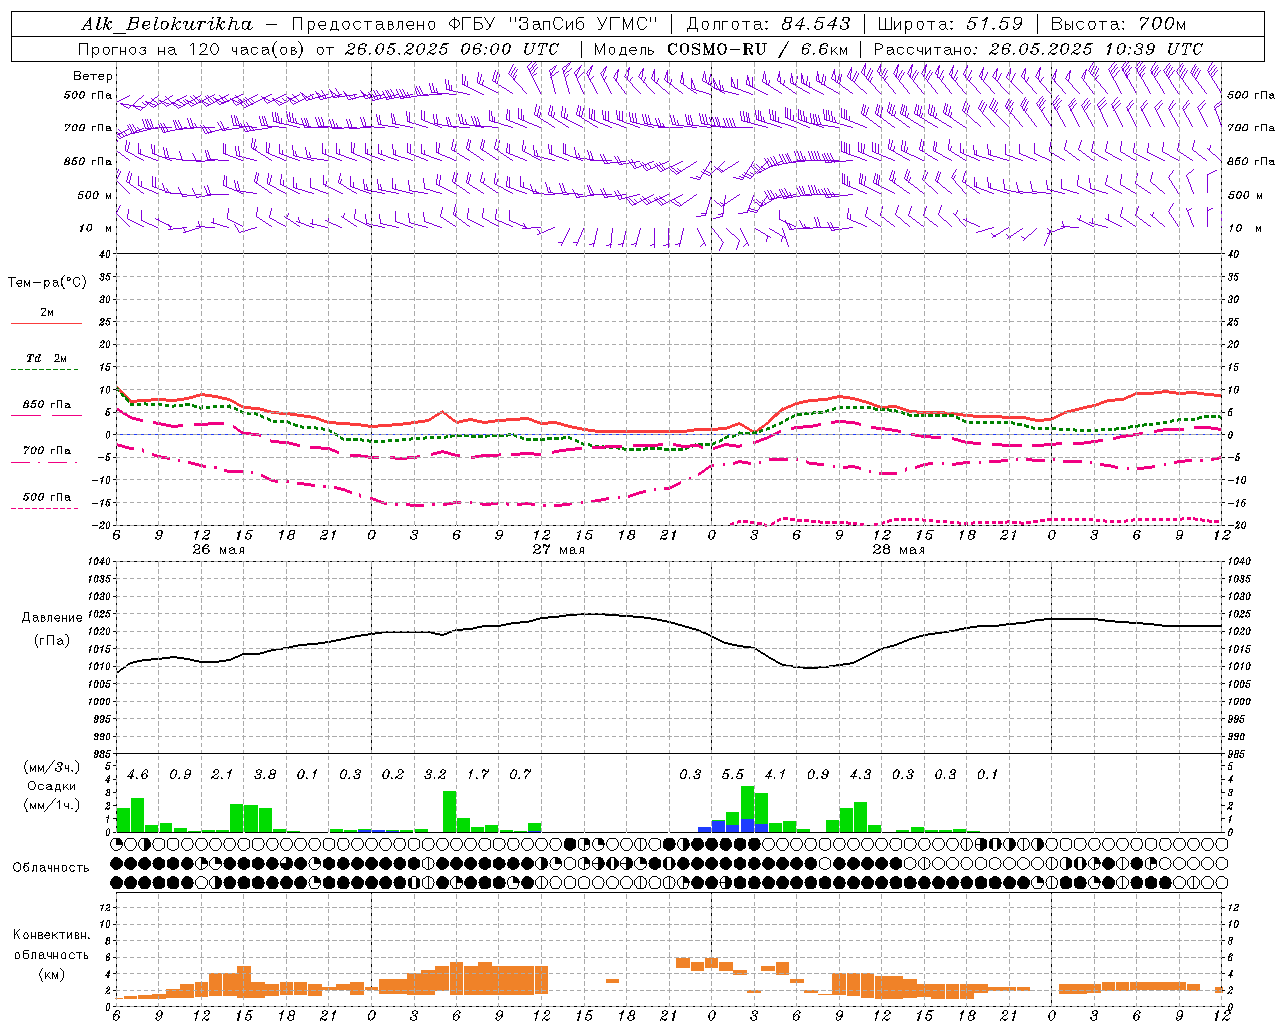
Task: Click the (мм/1ч.) precipitation unit label
Action: click(x=51, y=805)
